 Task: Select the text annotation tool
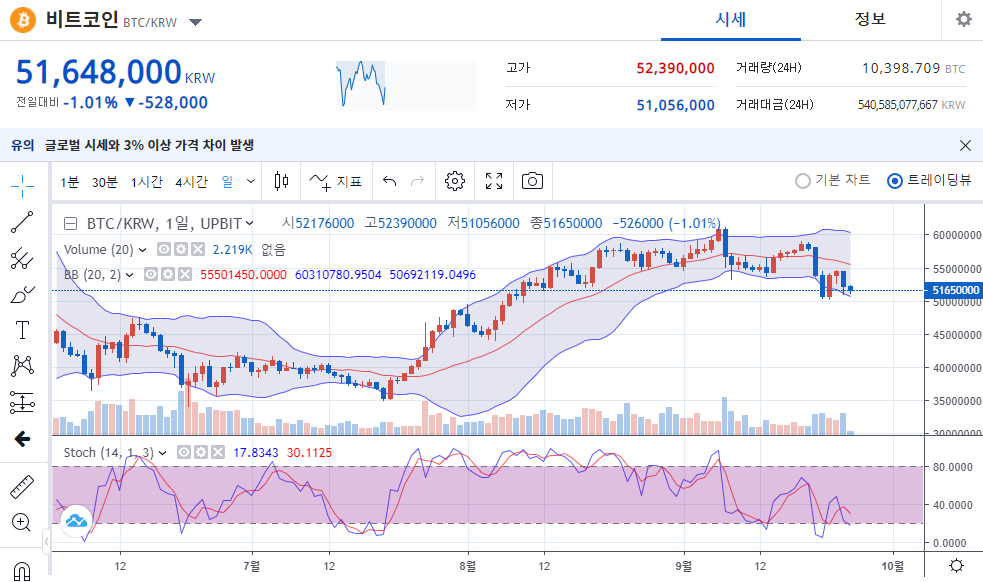point(23,330)
